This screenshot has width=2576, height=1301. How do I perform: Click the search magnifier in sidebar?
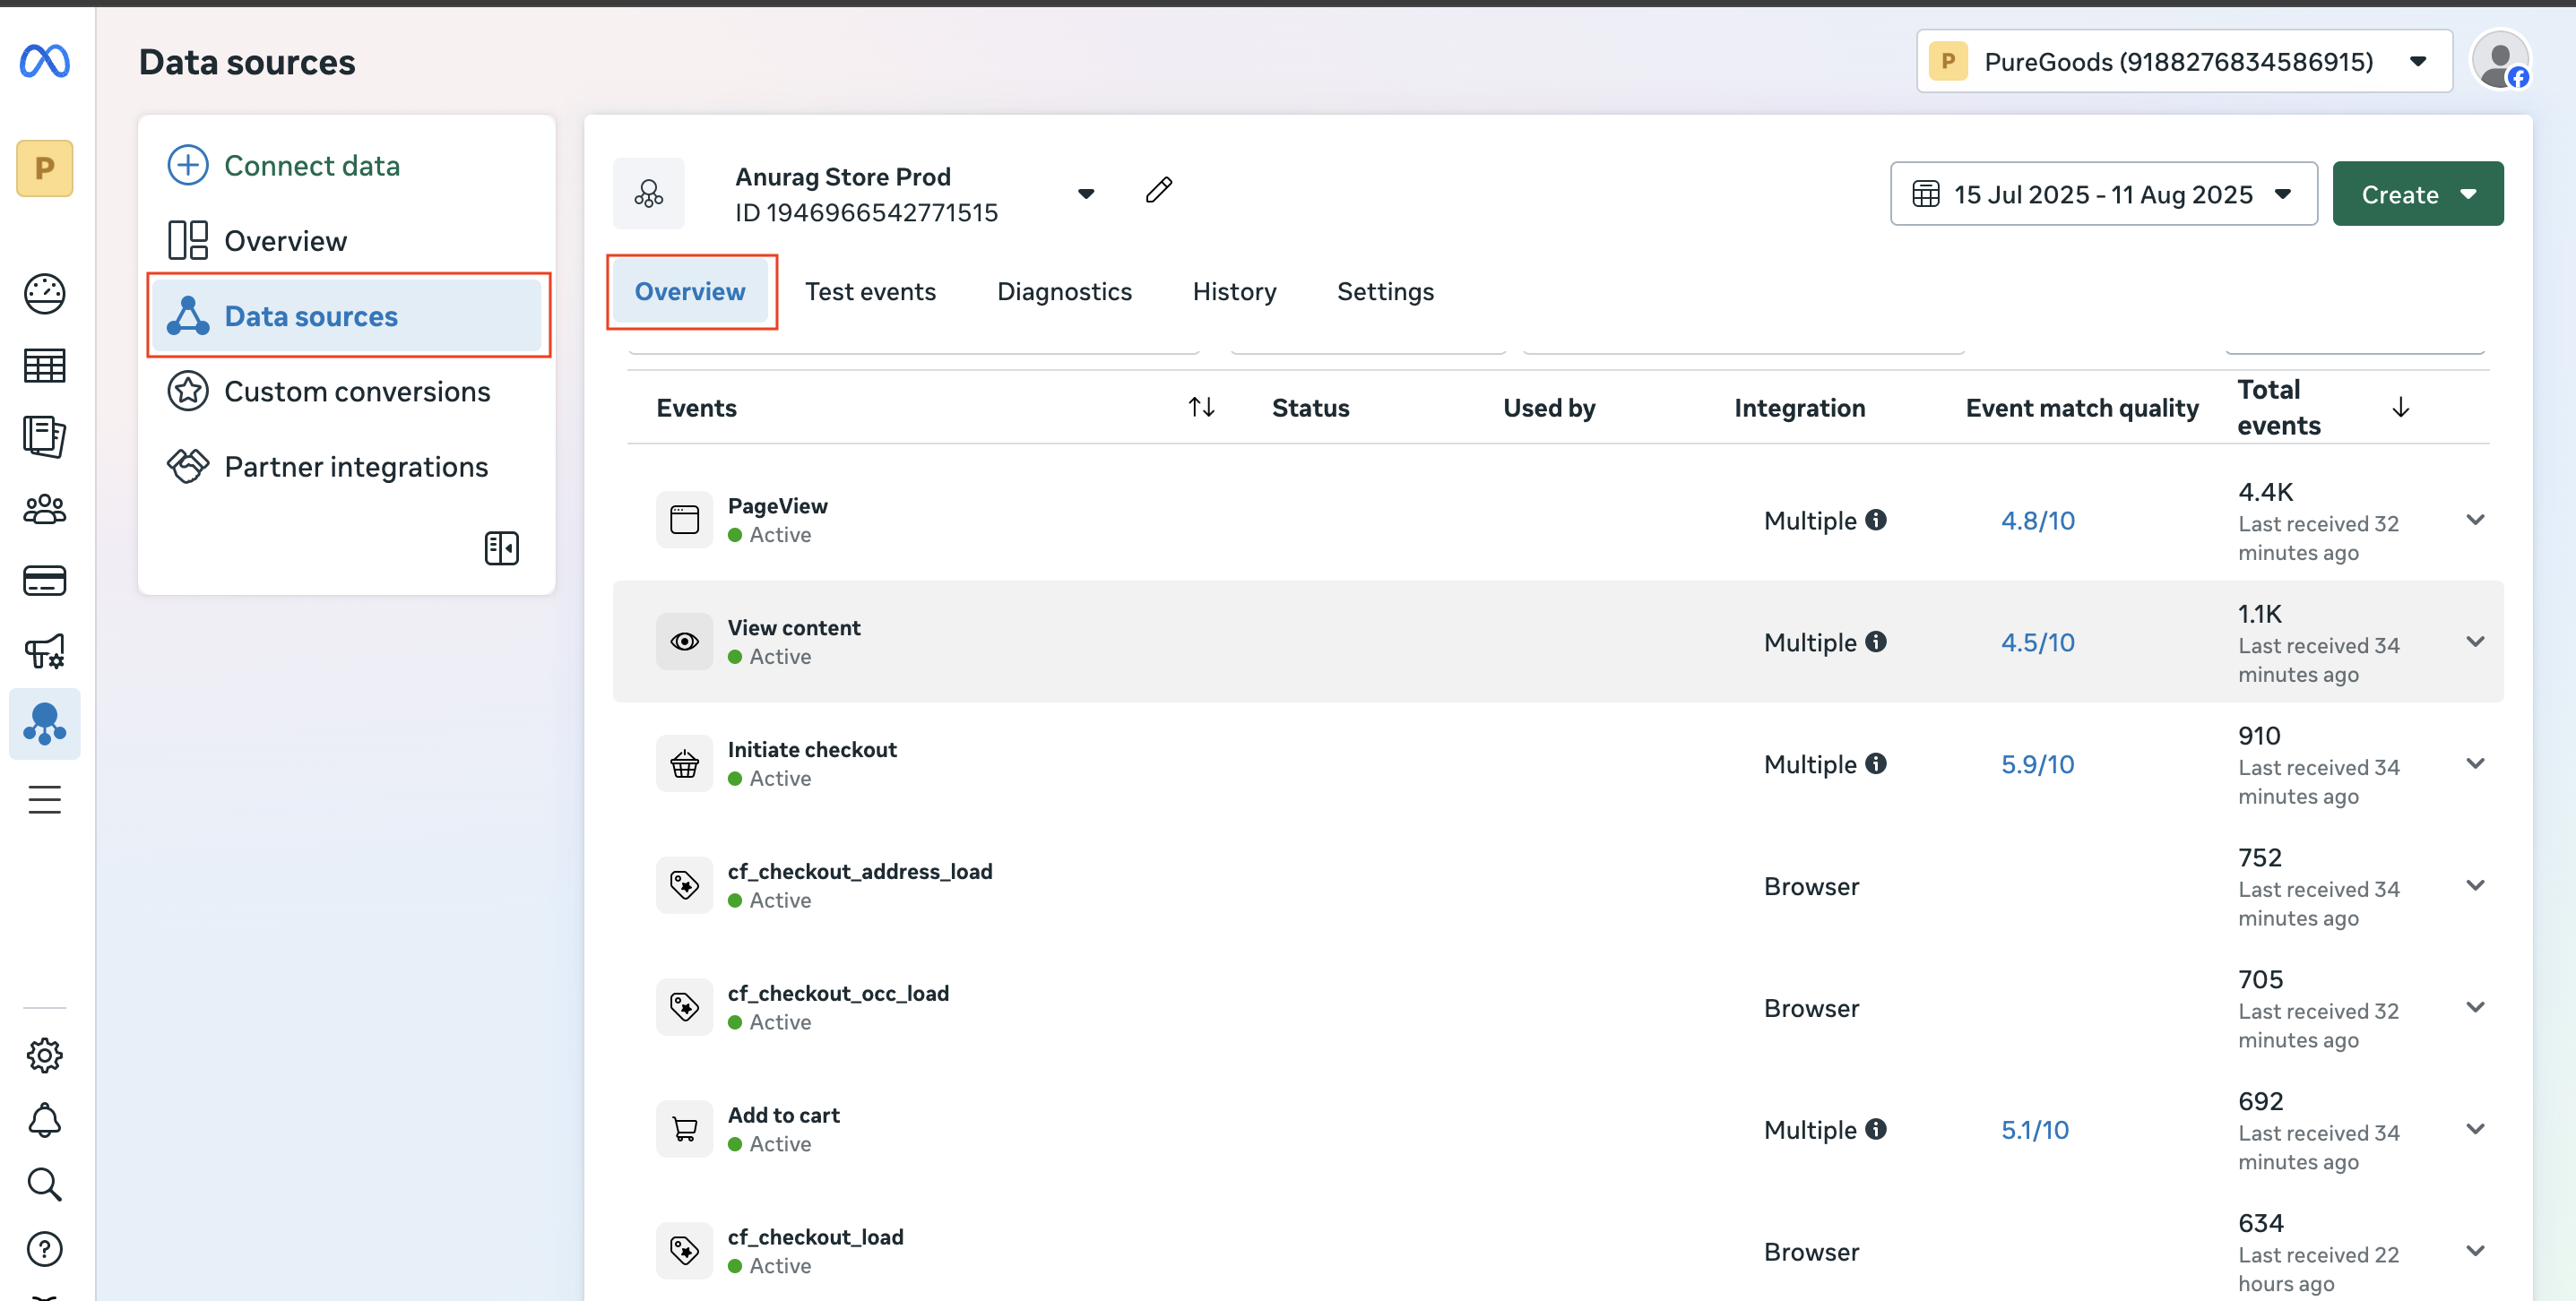tap(44, 1184)
